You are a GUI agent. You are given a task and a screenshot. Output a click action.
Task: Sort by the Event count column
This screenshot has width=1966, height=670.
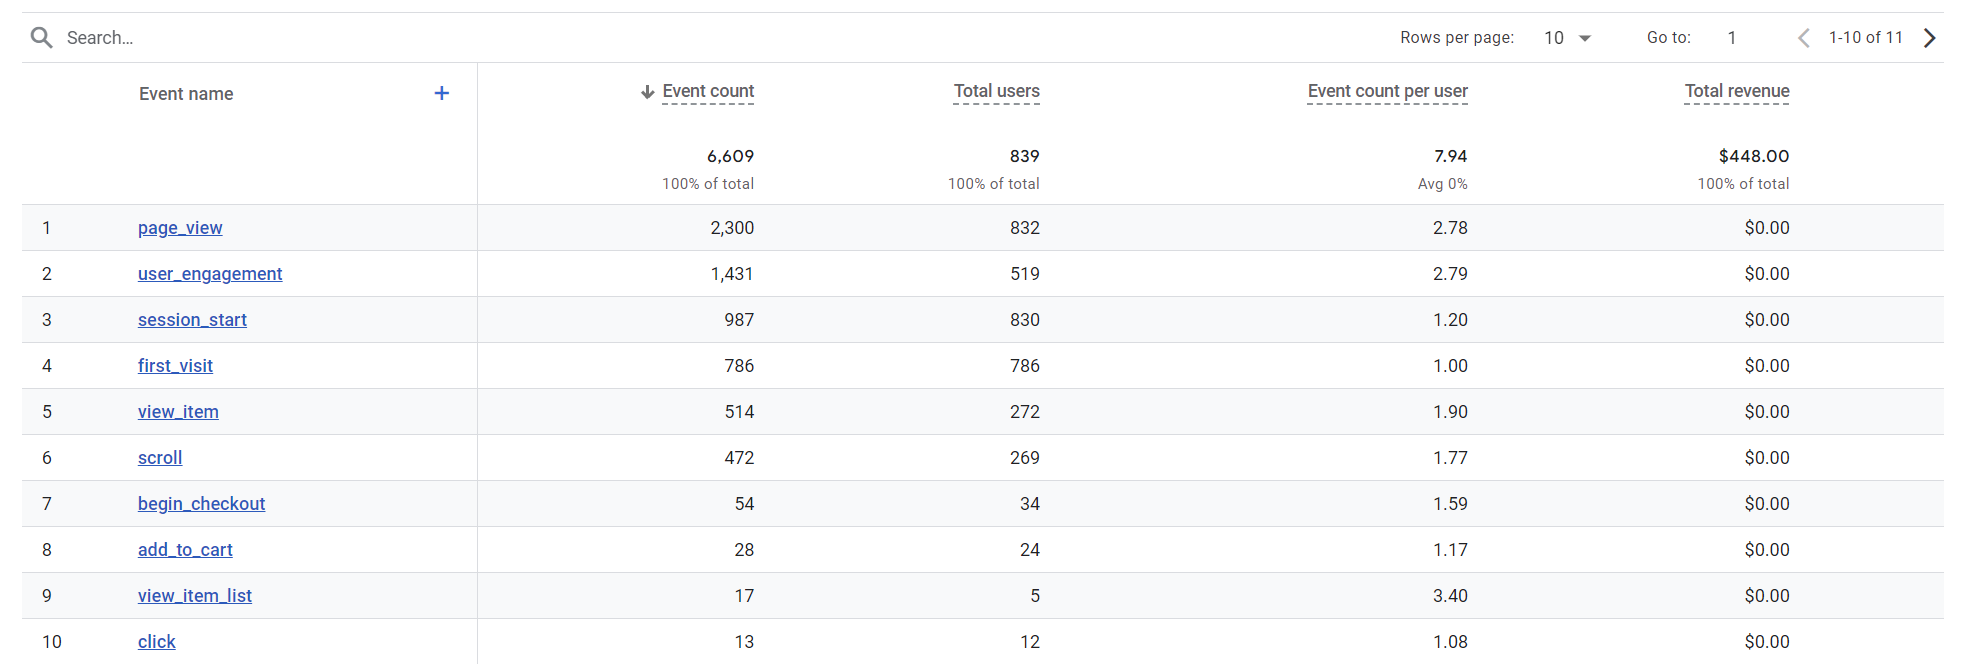pos(708,91)
